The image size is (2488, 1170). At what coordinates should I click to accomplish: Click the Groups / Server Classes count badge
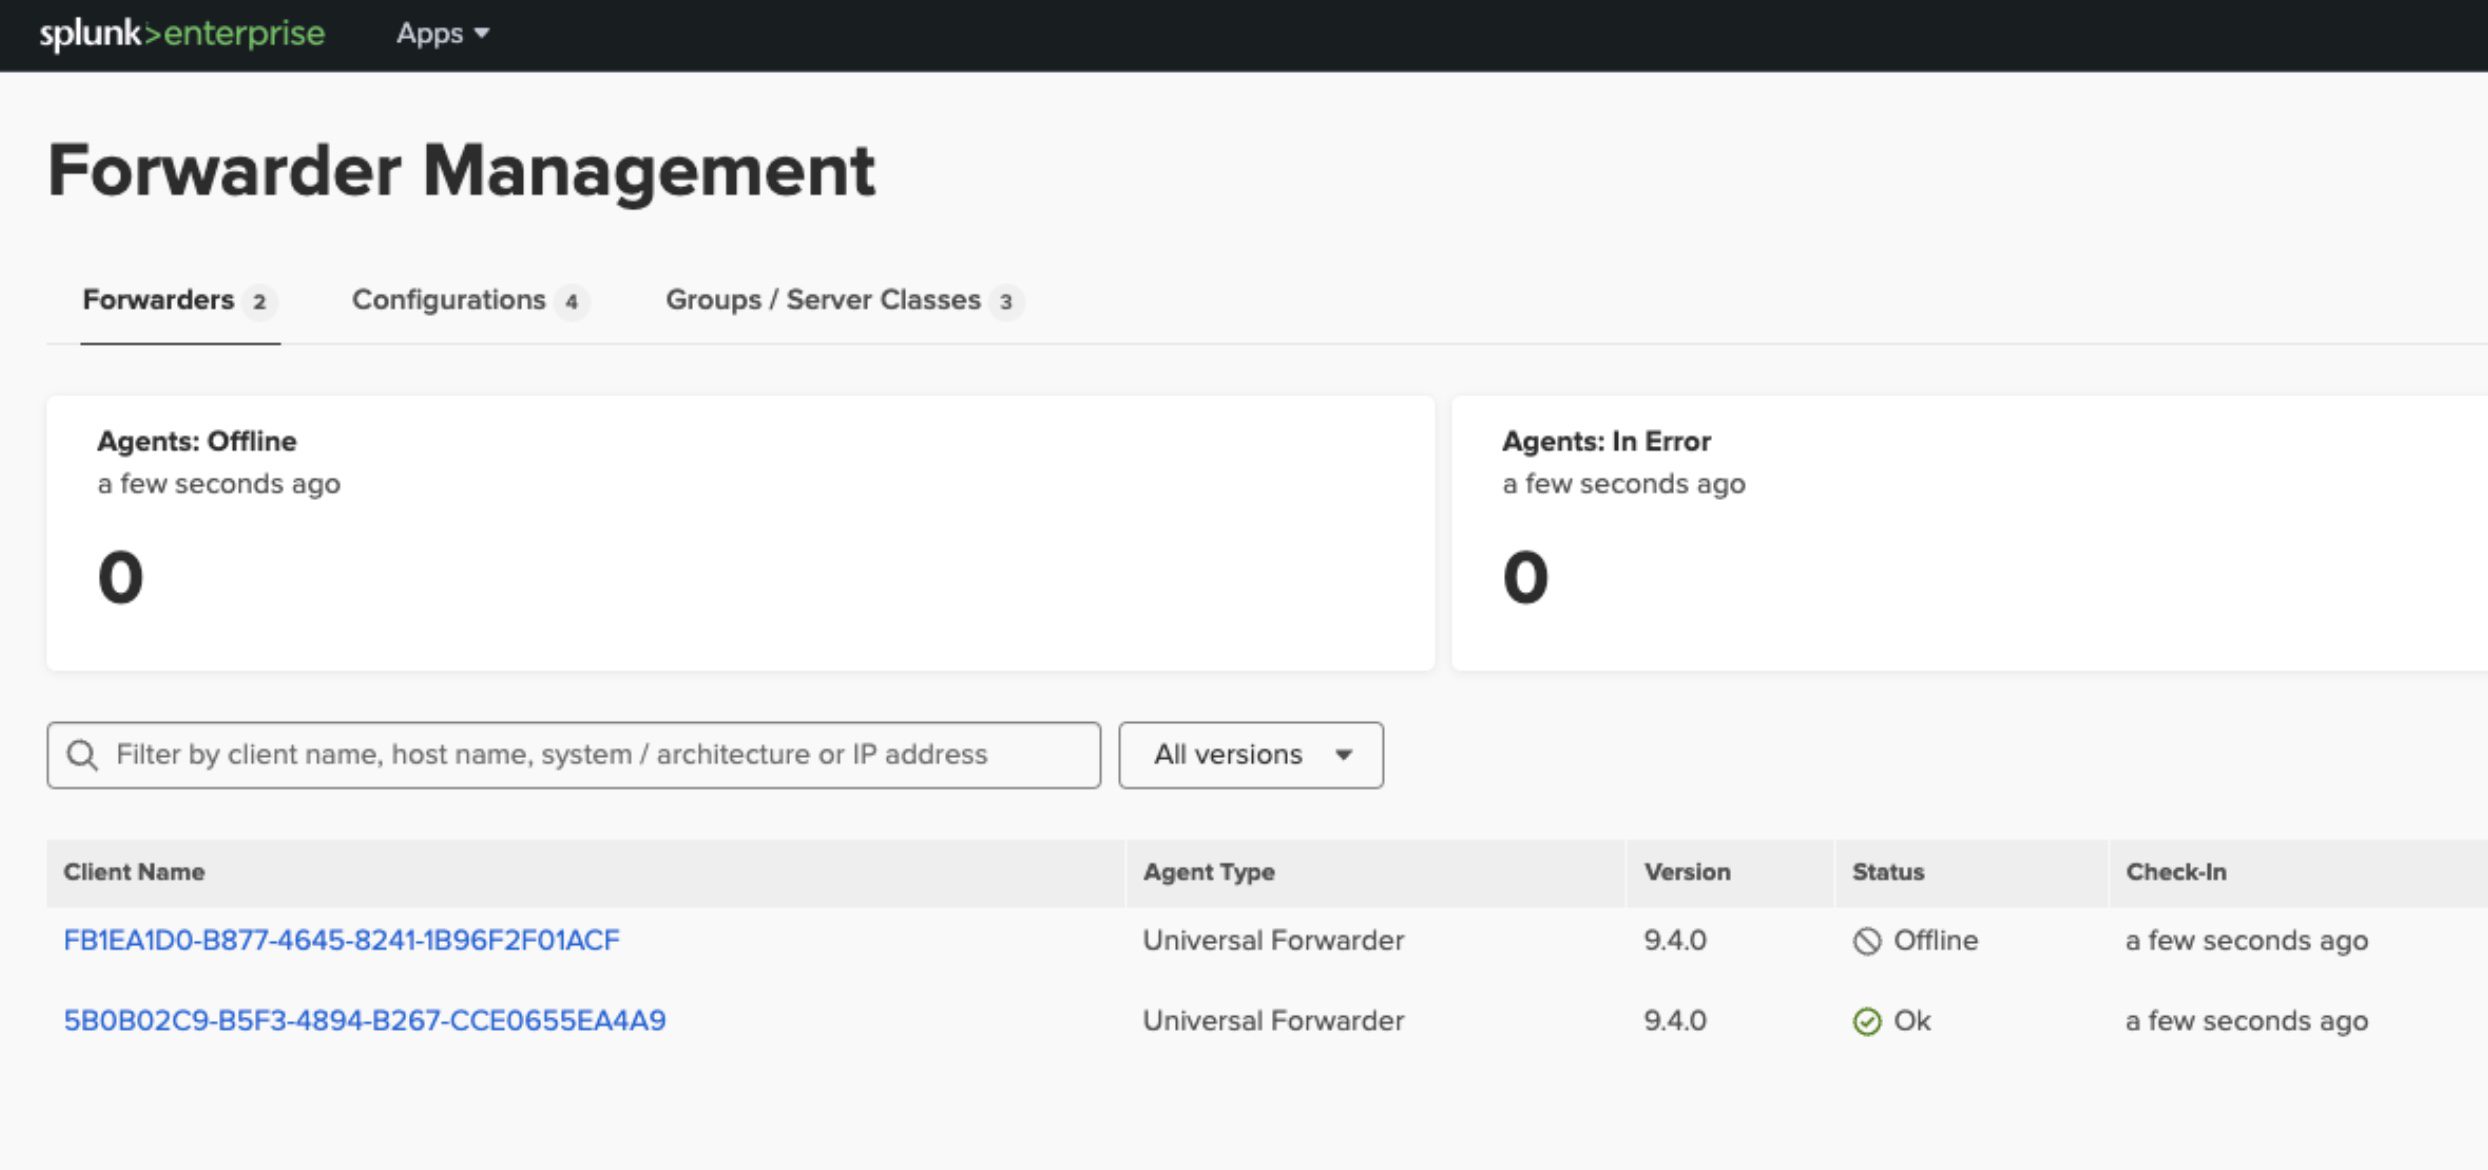(1007, 301)
